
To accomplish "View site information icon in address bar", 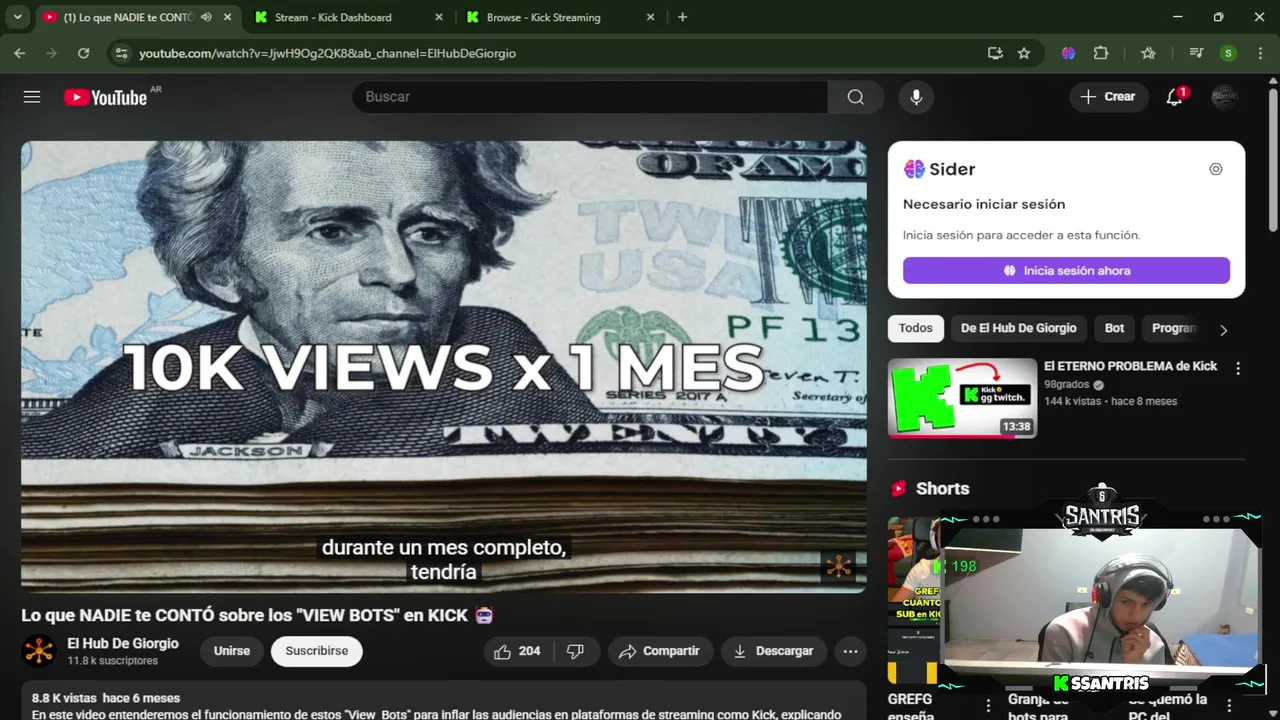I will tap(121, 53).
